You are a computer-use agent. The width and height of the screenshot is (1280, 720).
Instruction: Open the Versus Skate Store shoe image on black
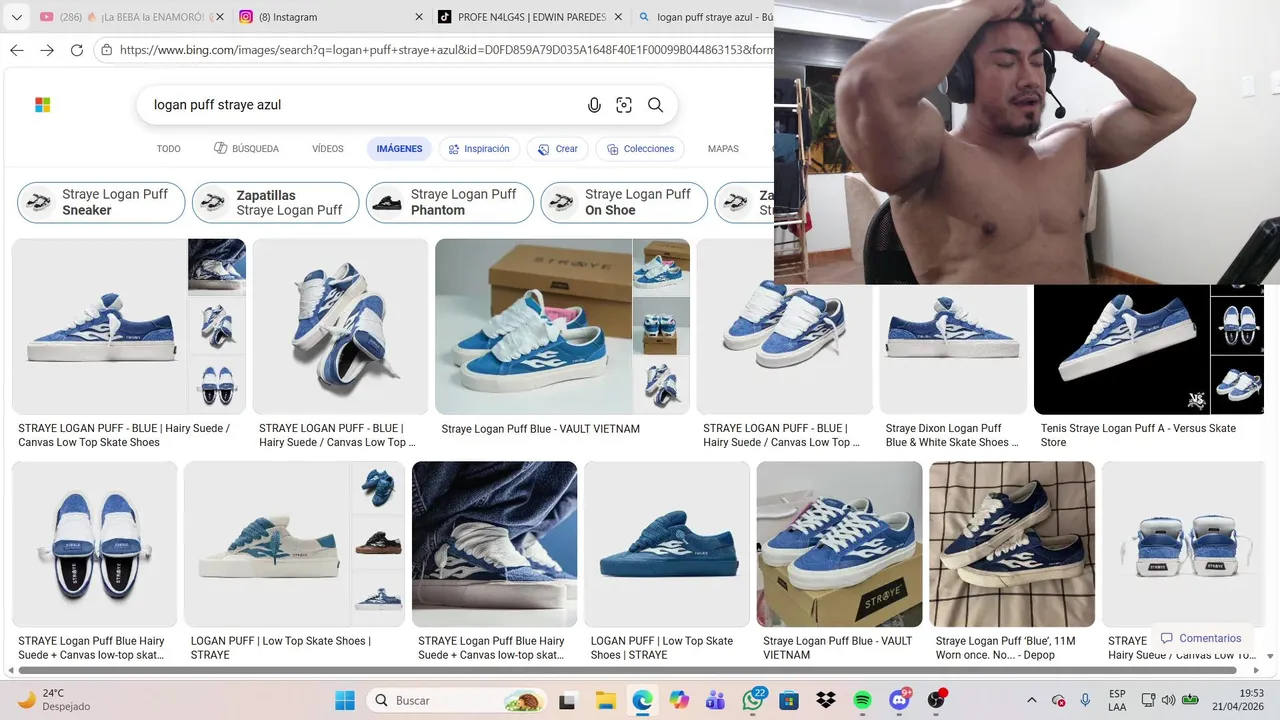click(1122, 350)
